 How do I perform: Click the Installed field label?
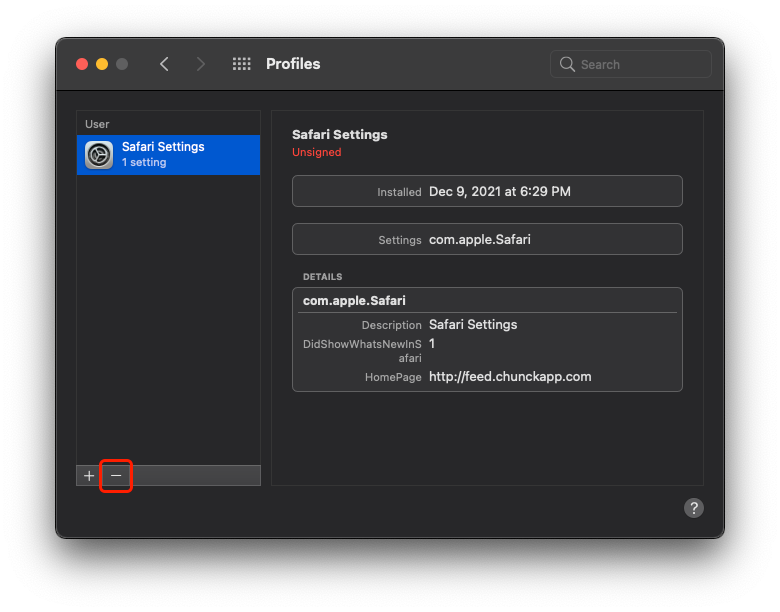[x=399, y=192]
